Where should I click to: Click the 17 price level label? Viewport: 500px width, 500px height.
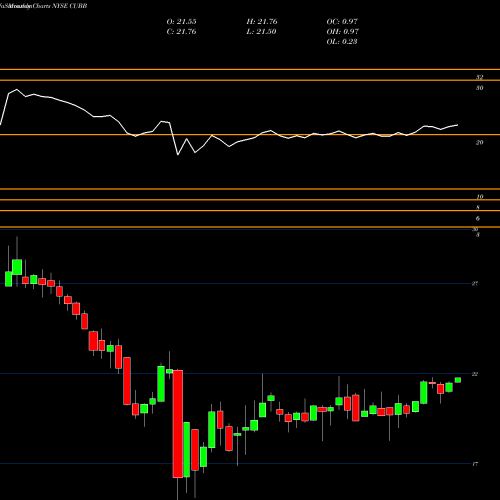[475, 464]
